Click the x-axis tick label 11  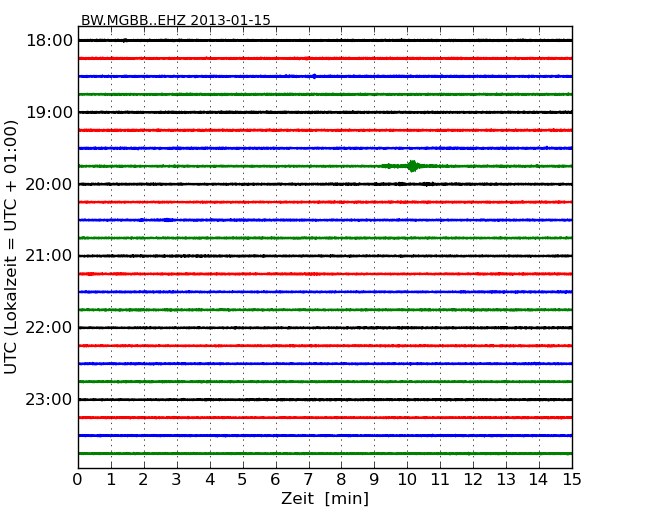tap(440, 480)
